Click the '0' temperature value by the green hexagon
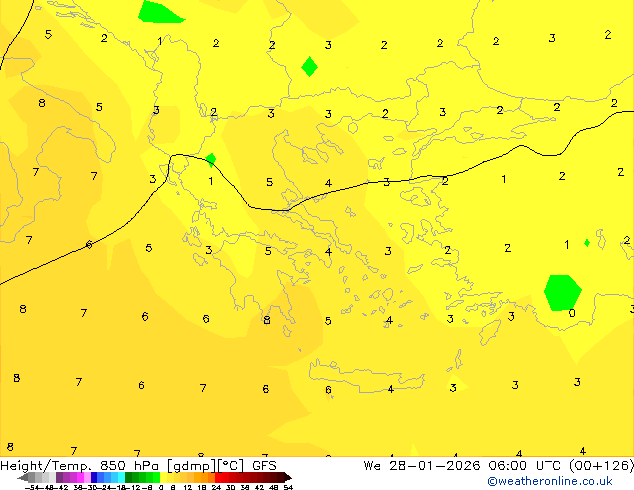The width and height of the screenshot is (634, 490). click(x=572, y=313)
